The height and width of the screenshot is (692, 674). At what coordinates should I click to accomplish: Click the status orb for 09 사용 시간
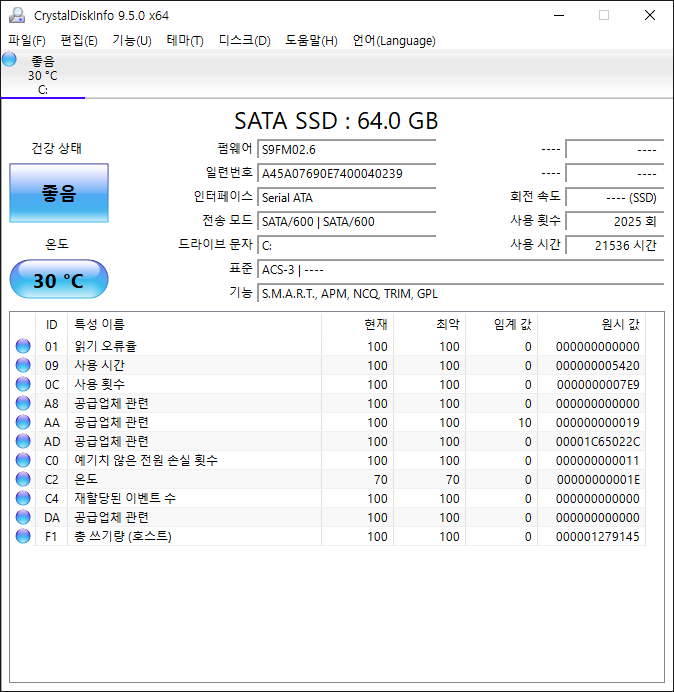(x=23, y=365)
